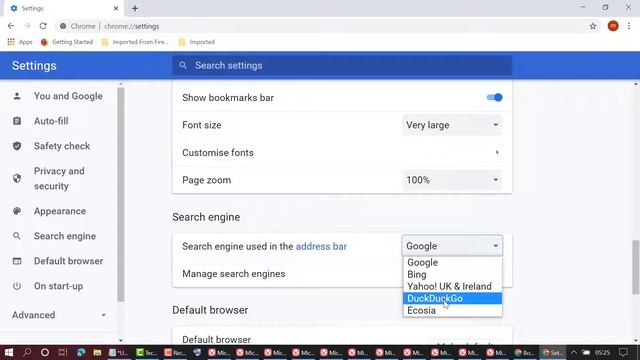This screenshot has width=640, height=360.
Task: Select Ecosia from the search engine list
Action: 452,310
